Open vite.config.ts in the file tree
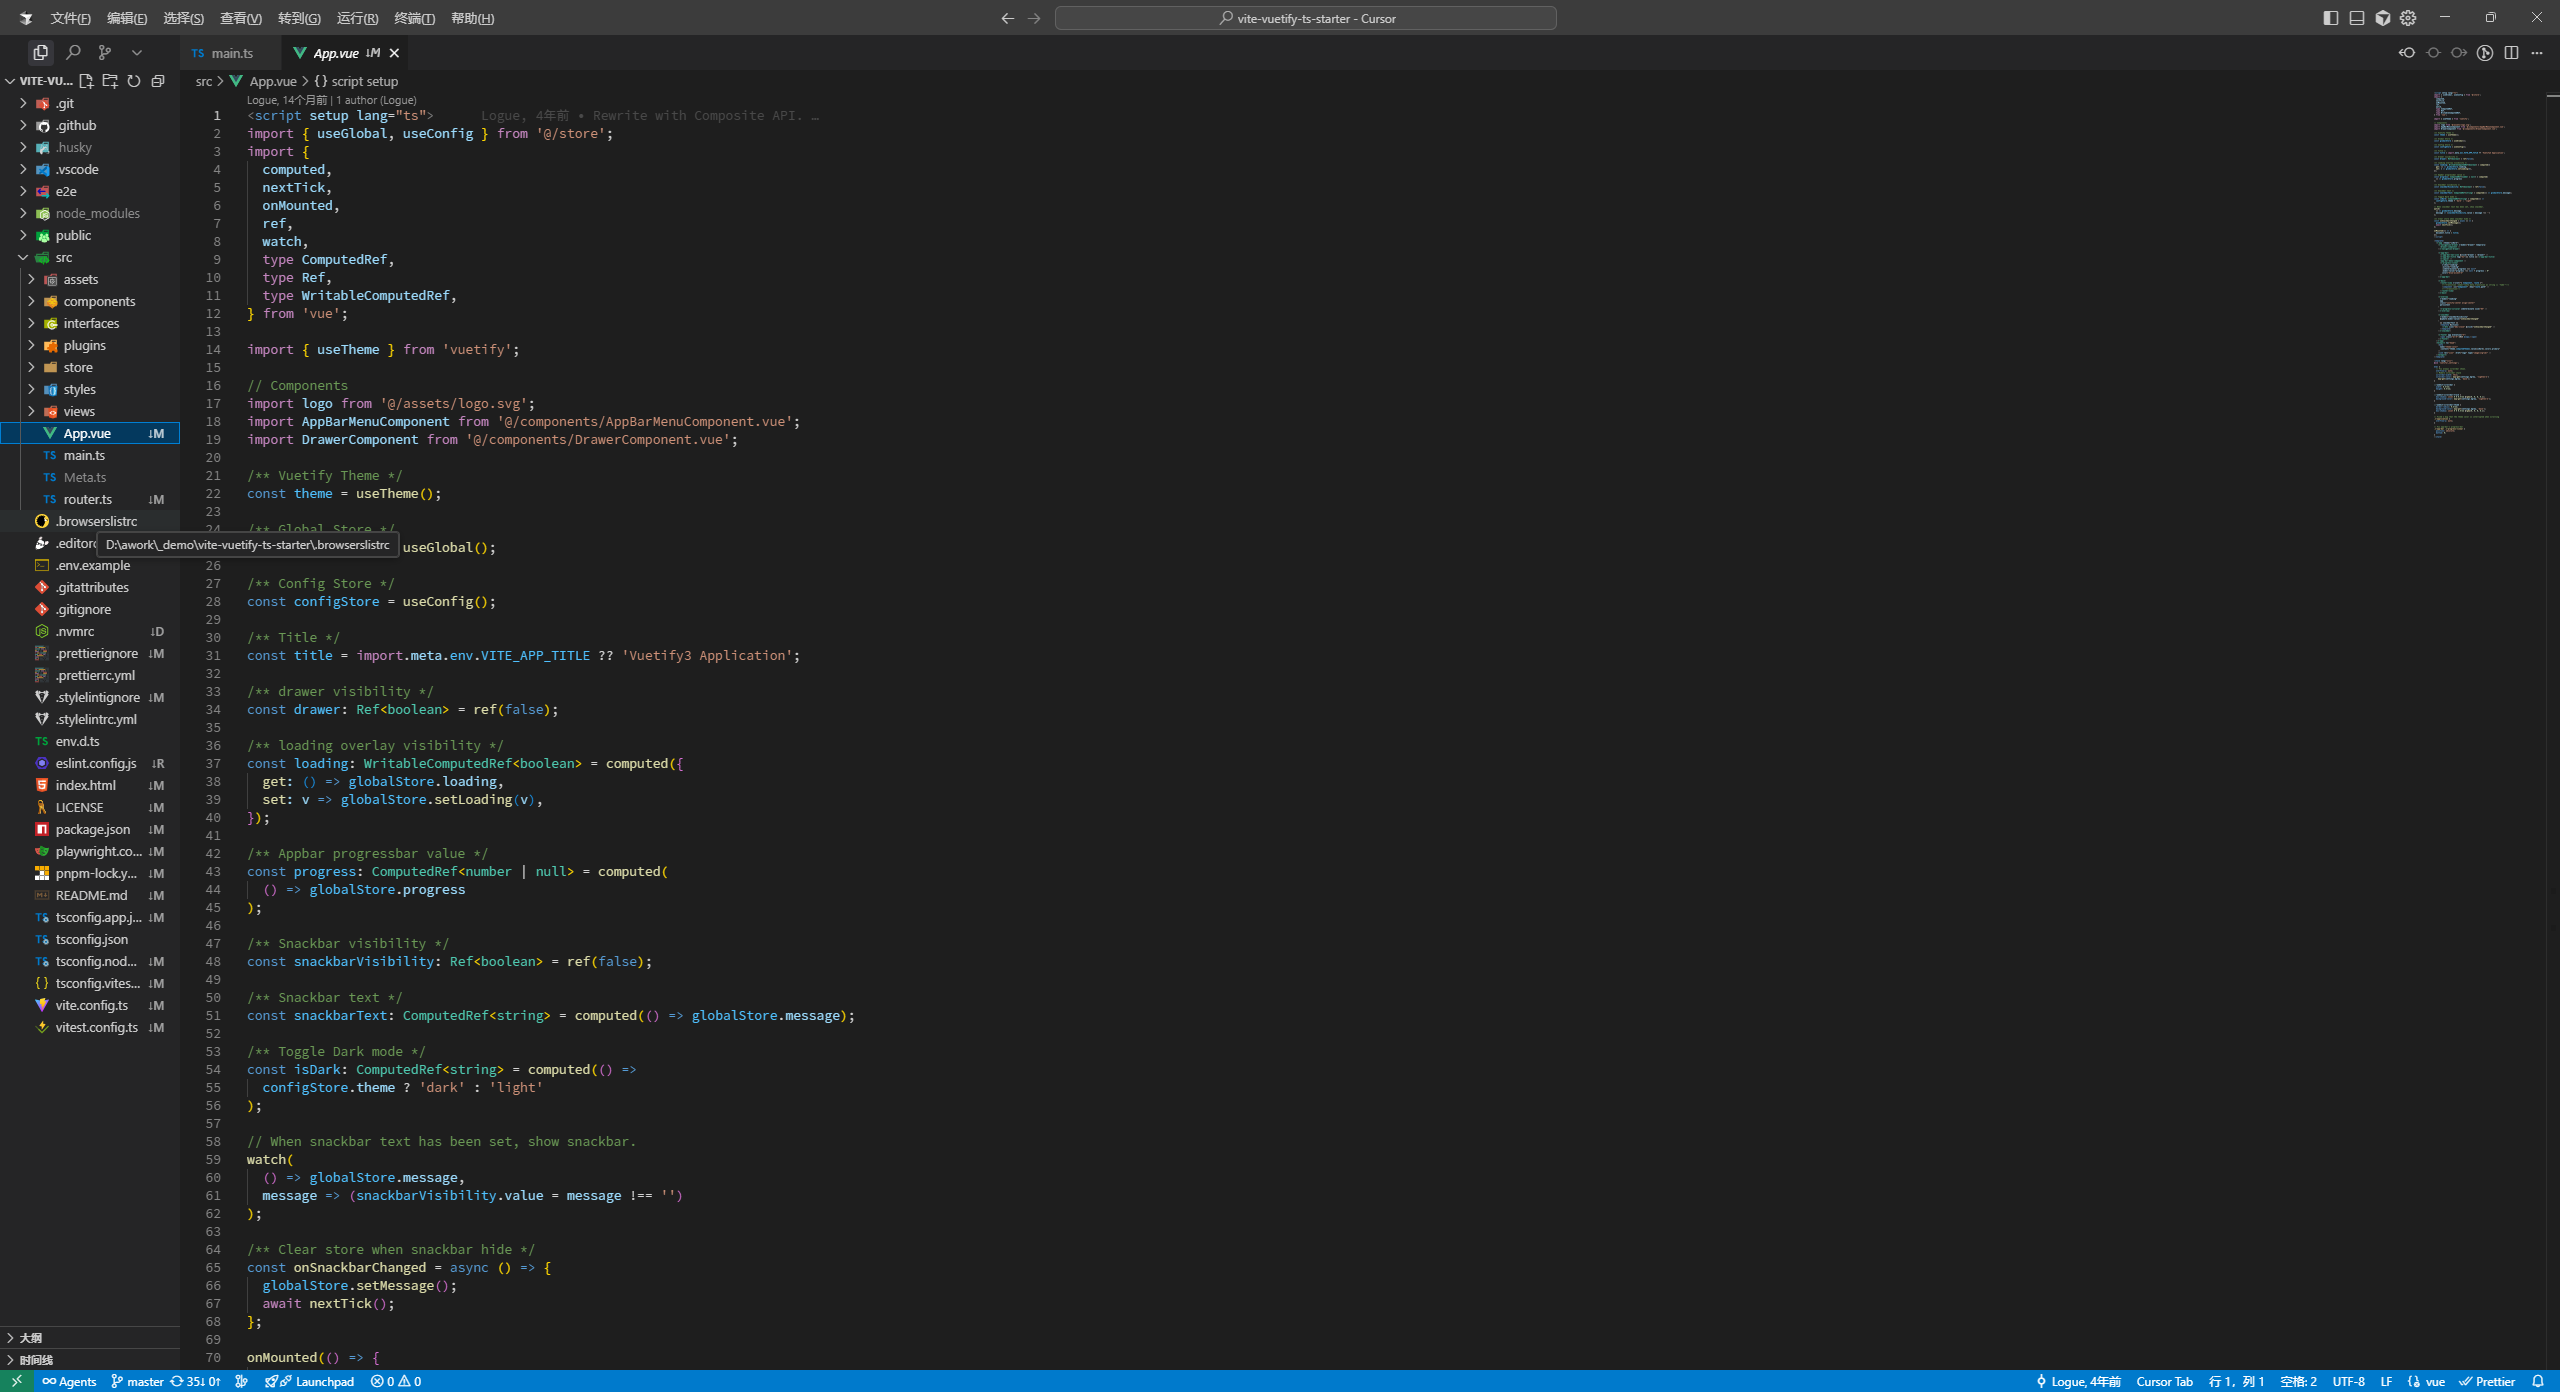This screenshot has width=2560, height=1392. (90, 1005)
